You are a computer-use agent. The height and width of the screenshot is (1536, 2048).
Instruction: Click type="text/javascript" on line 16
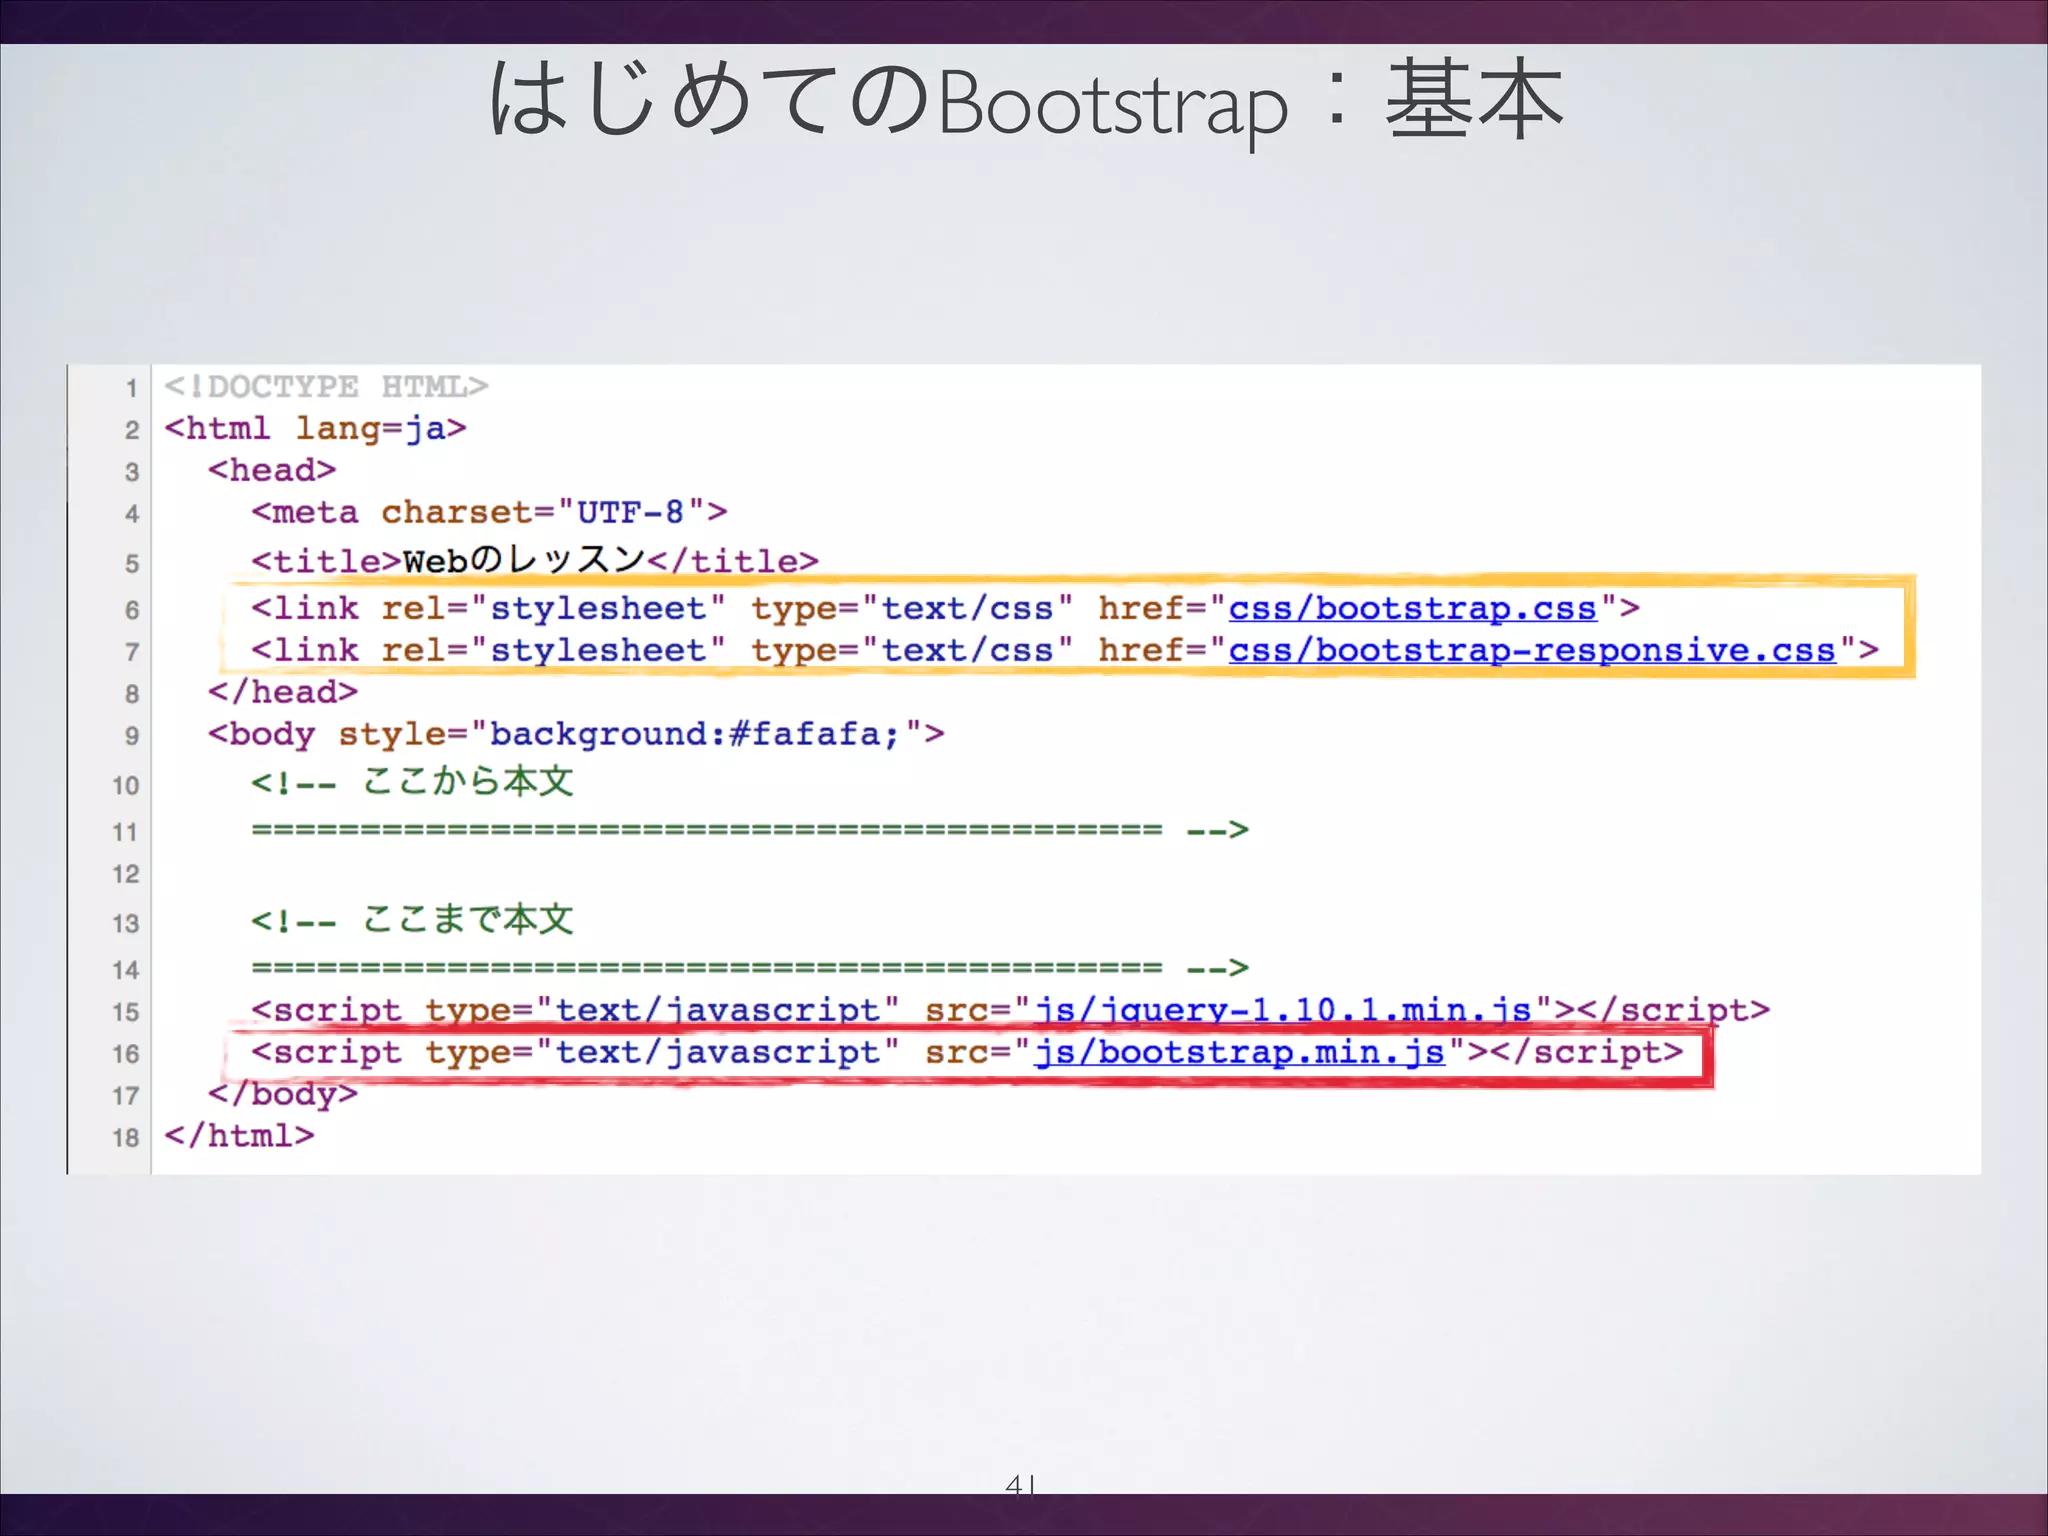662,1052
